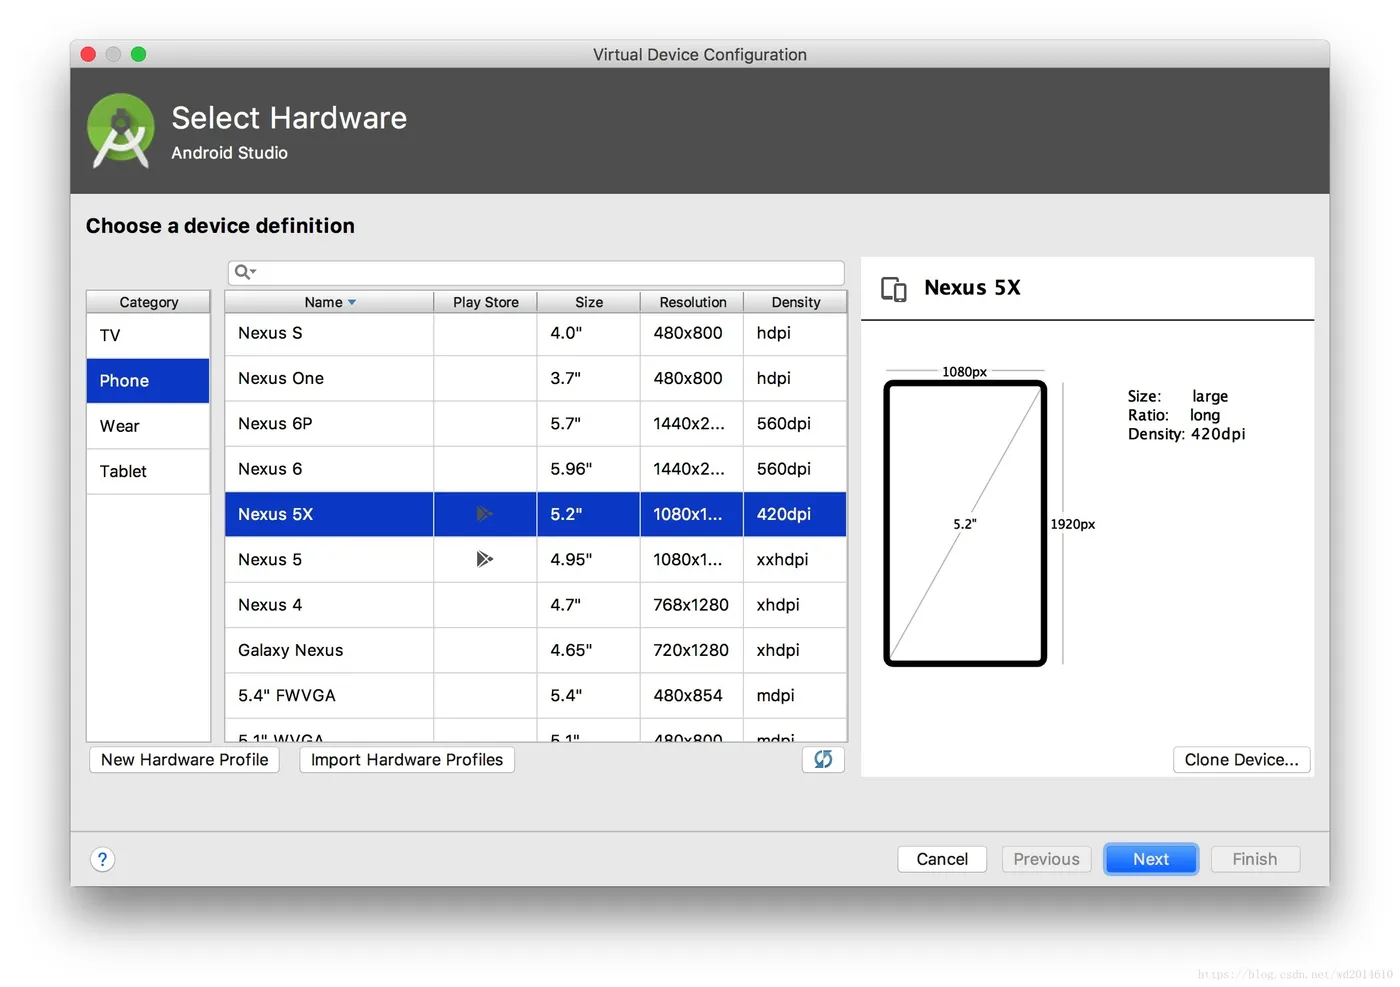1400x987 pixels.
Task: Select the Wear category
Action: [148, 426]
